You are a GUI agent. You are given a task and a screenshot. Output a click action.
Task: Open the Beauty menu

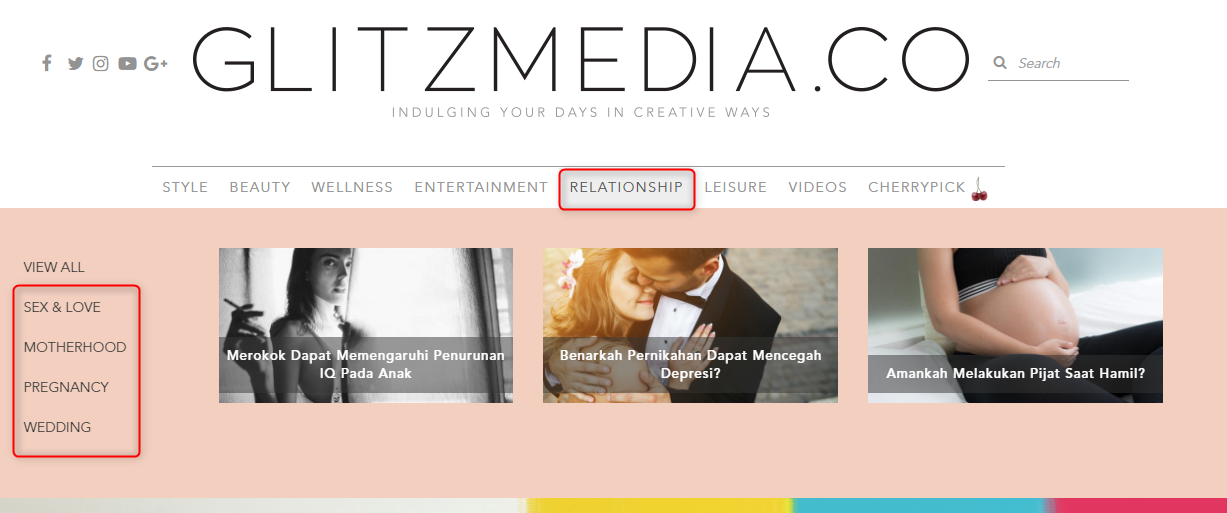tap(260, 187)
